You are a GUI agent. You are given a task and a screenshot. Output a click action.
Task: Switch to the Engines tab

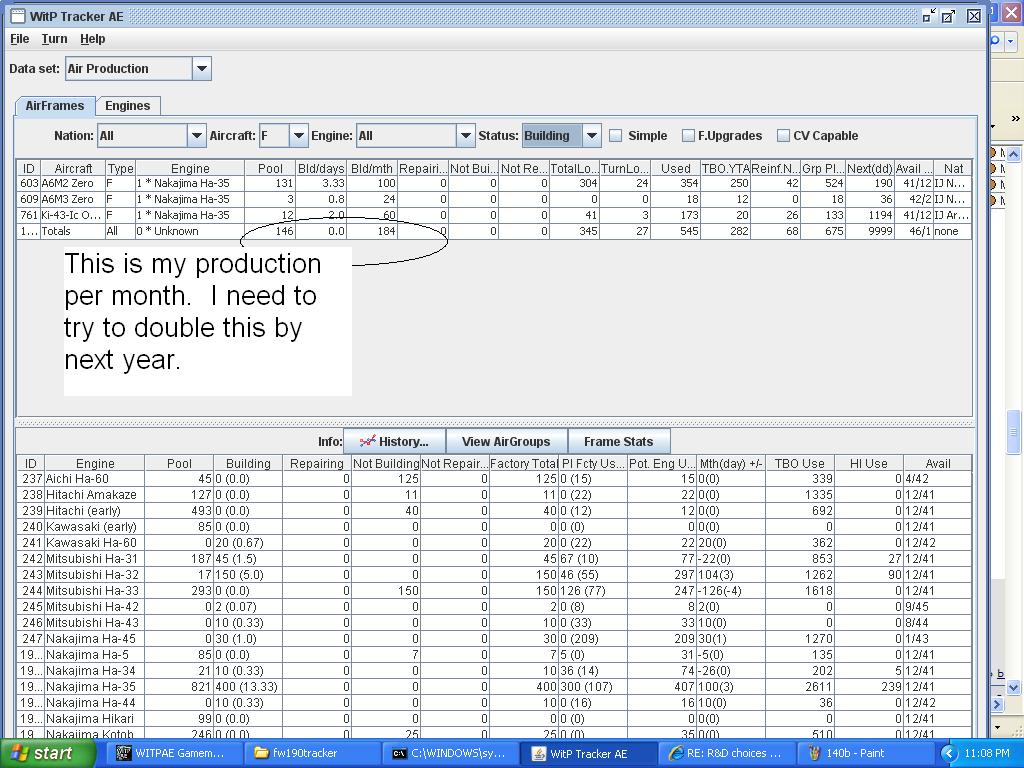(x=128, y=106)
